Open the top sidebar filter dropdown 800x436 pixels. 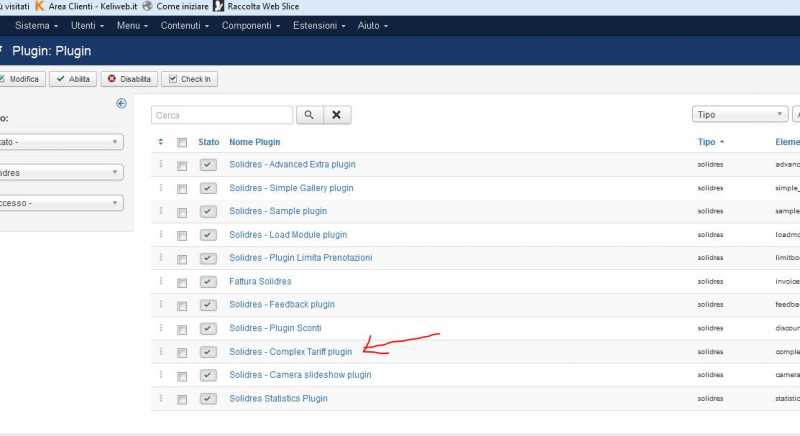[x=60, y=142]
